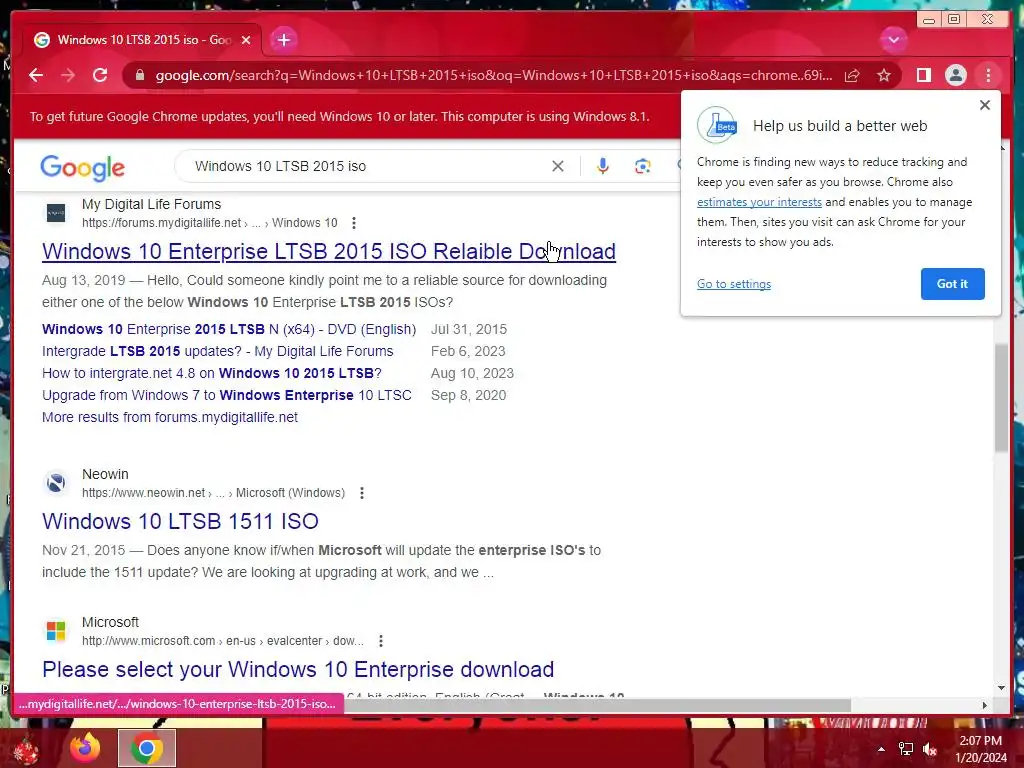Close the Windows 10 LTSB 2015 iso tab
The width and height of the screenshot is (1024, 768).
coord(246,40)
